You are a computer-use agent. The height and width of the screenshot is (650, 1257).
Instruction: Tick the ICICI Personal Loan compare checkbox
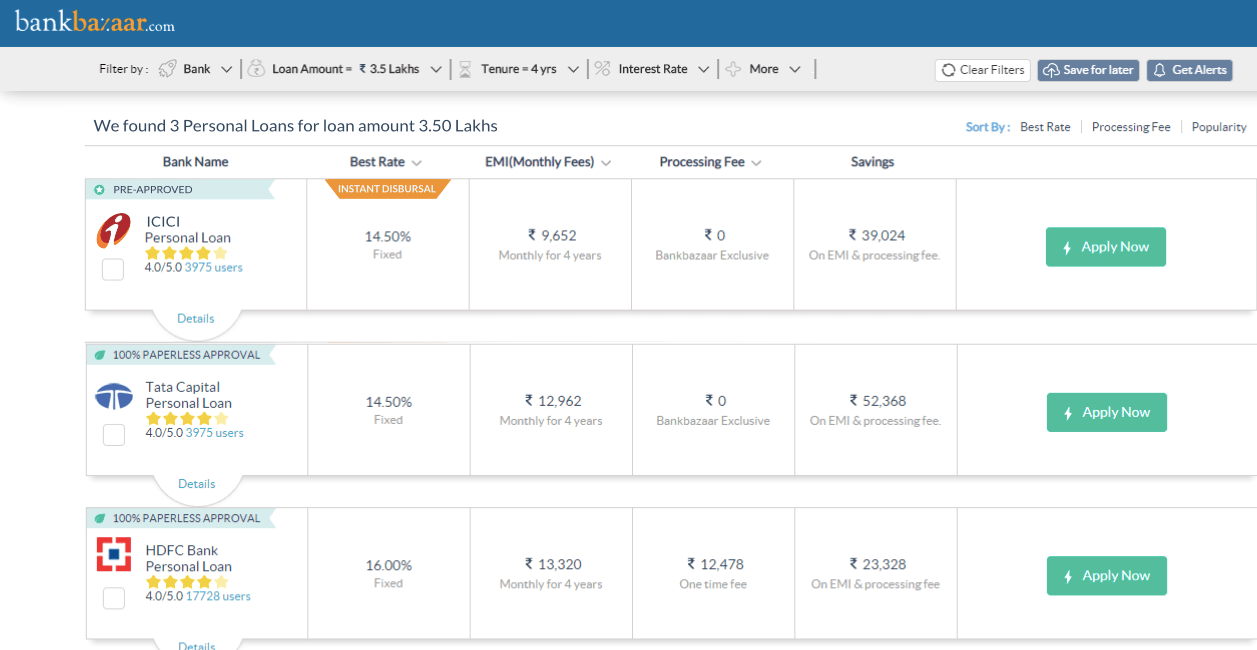[x=113, y=269]
